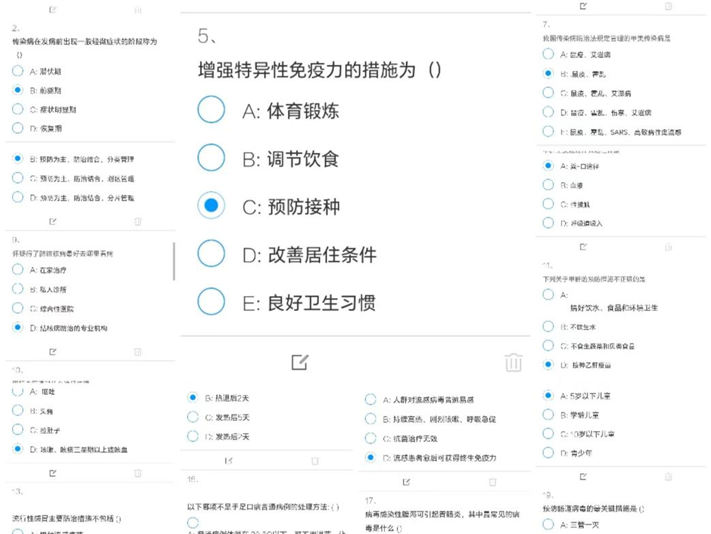Select option A: 体育锻炼
The image size is (711, 534).
[x=211, y=109]
